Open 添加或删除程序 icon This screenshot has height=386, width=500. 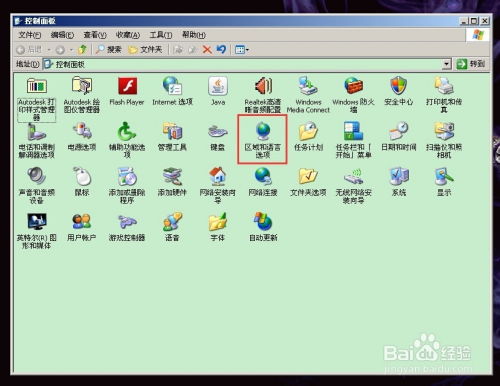127,176
